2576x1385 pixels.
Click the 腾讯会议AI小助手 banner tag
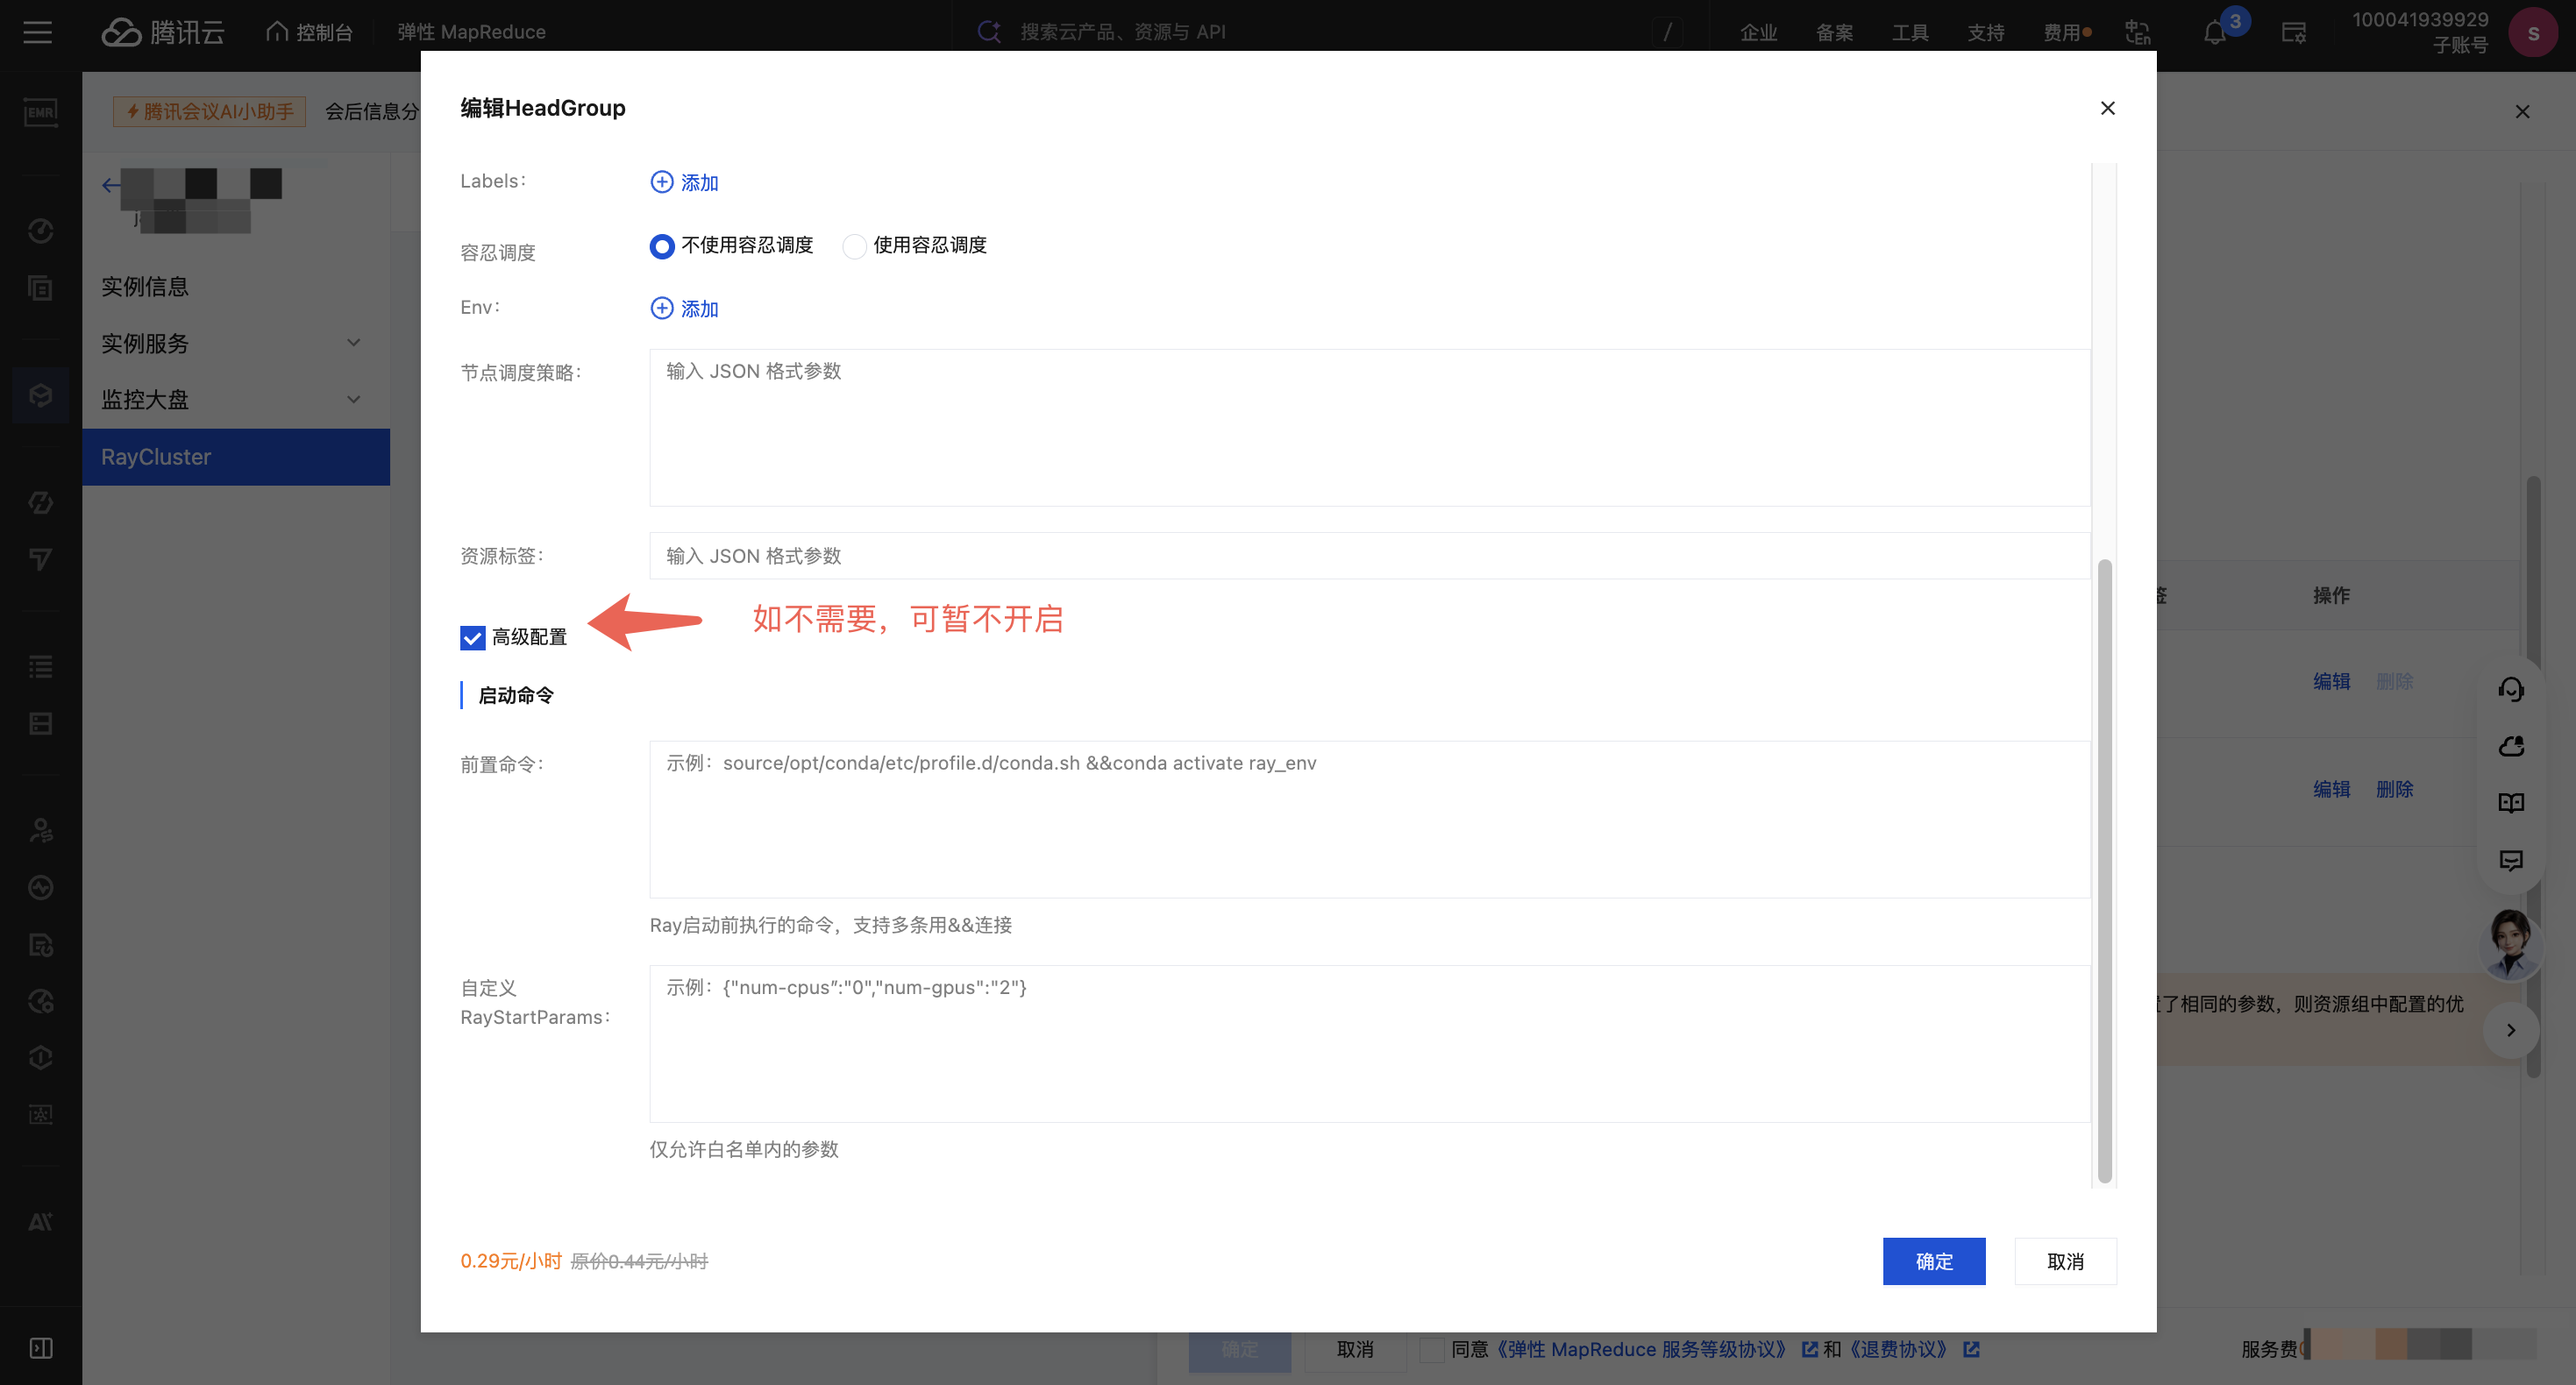209,111
